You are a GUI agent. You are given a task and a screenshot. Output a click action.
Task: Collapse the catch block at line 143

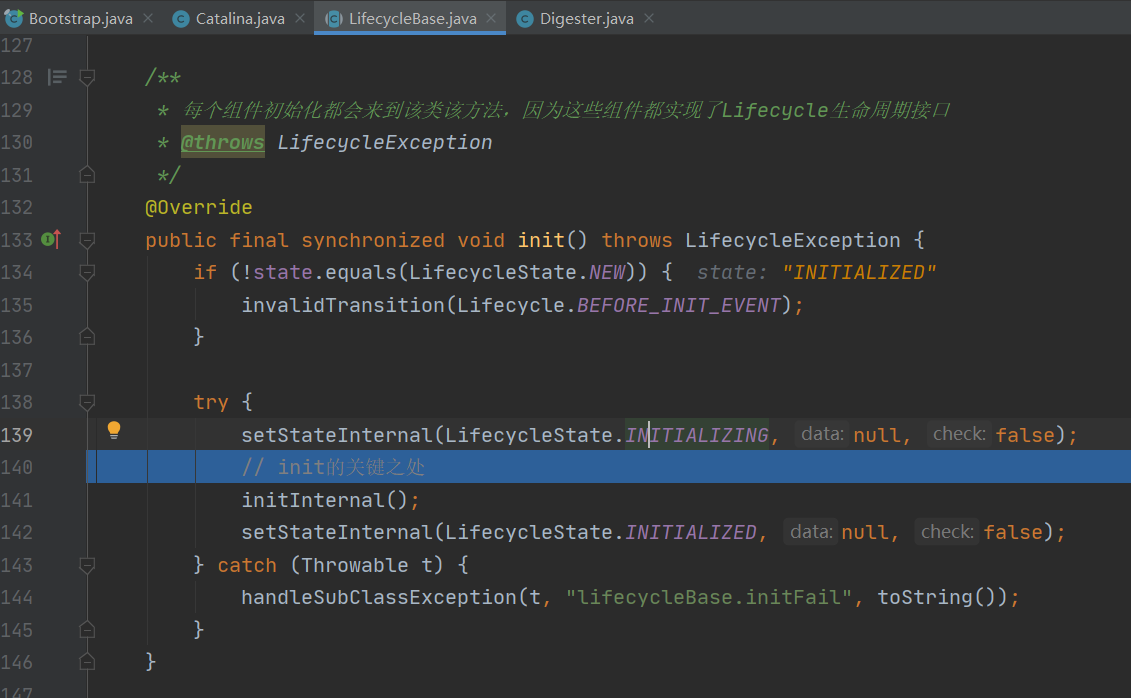pos(87,565)
